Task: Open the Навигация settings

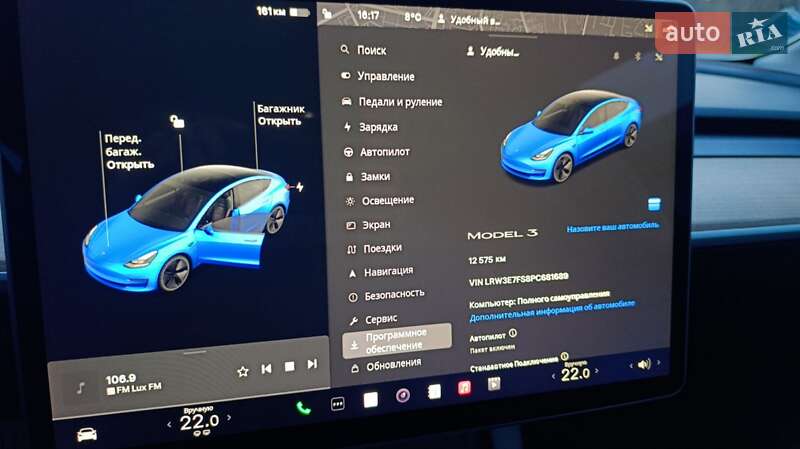Action: 381,272
